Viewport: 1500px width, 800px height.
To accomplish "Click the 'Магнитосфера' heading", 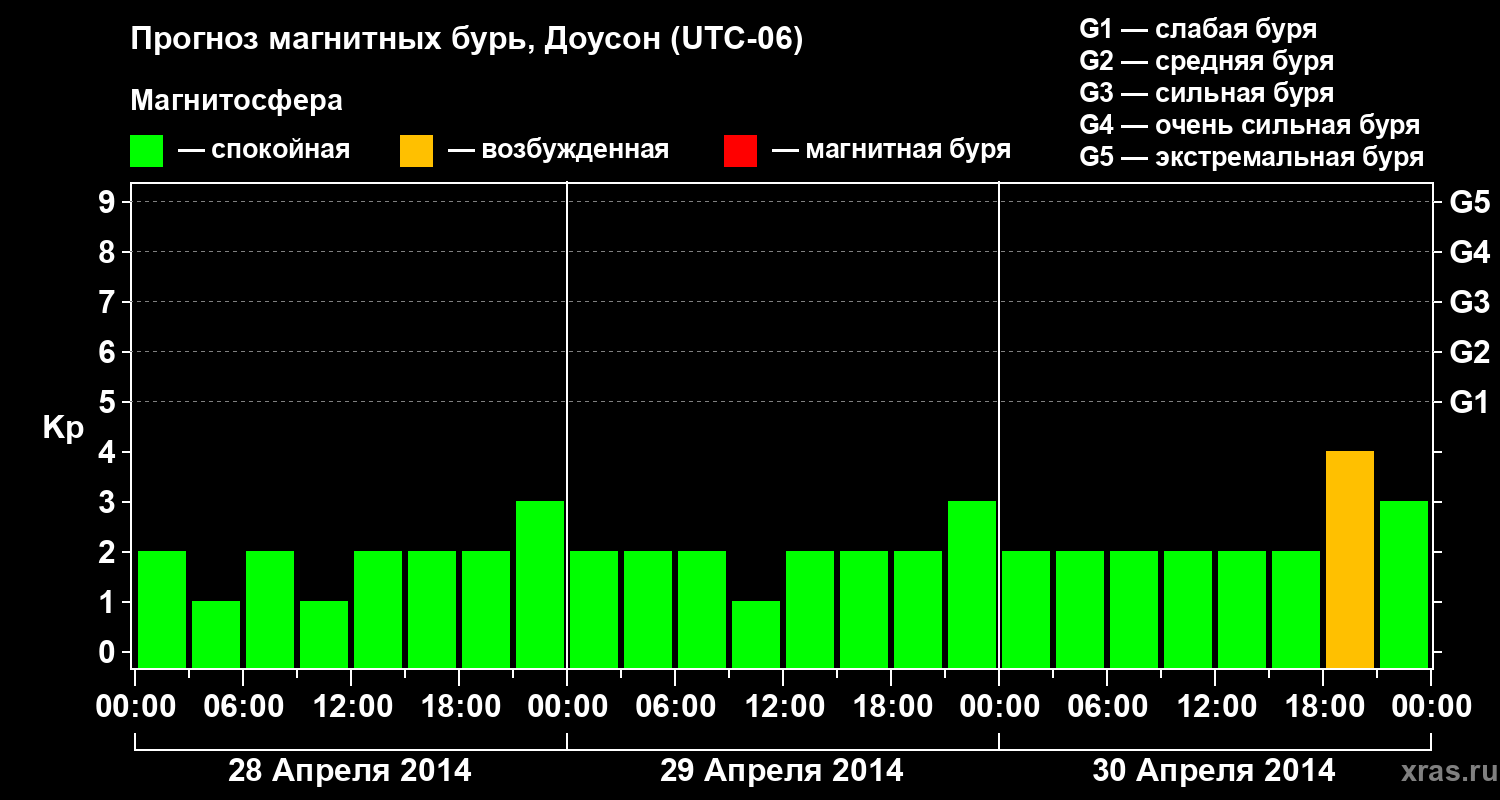I will [x=237, y=101].
